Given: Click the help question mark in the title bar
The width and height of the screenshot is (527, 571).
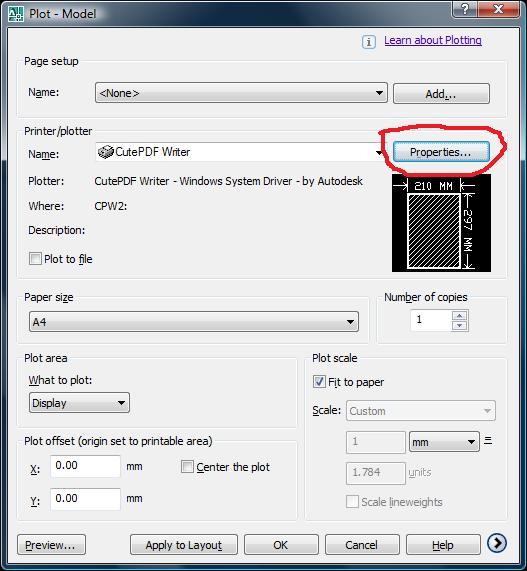Looking at the screenshot, I should (x=465, y=9).
